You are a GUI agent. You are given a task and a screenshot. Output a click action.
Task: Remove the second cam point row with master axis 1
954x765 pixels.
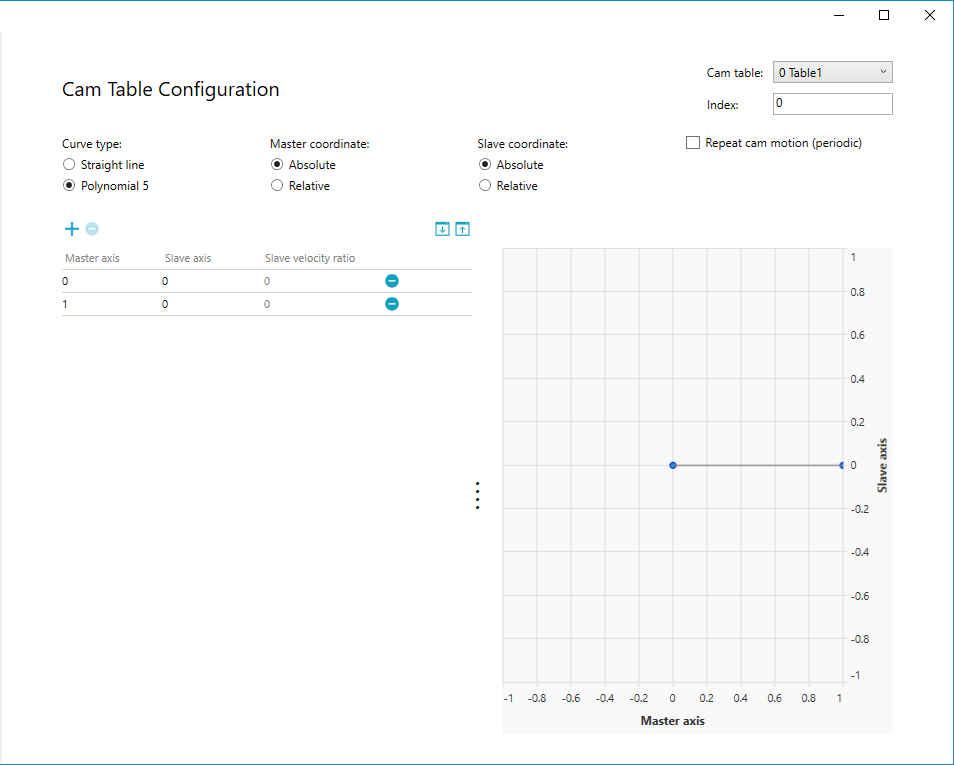392,304
